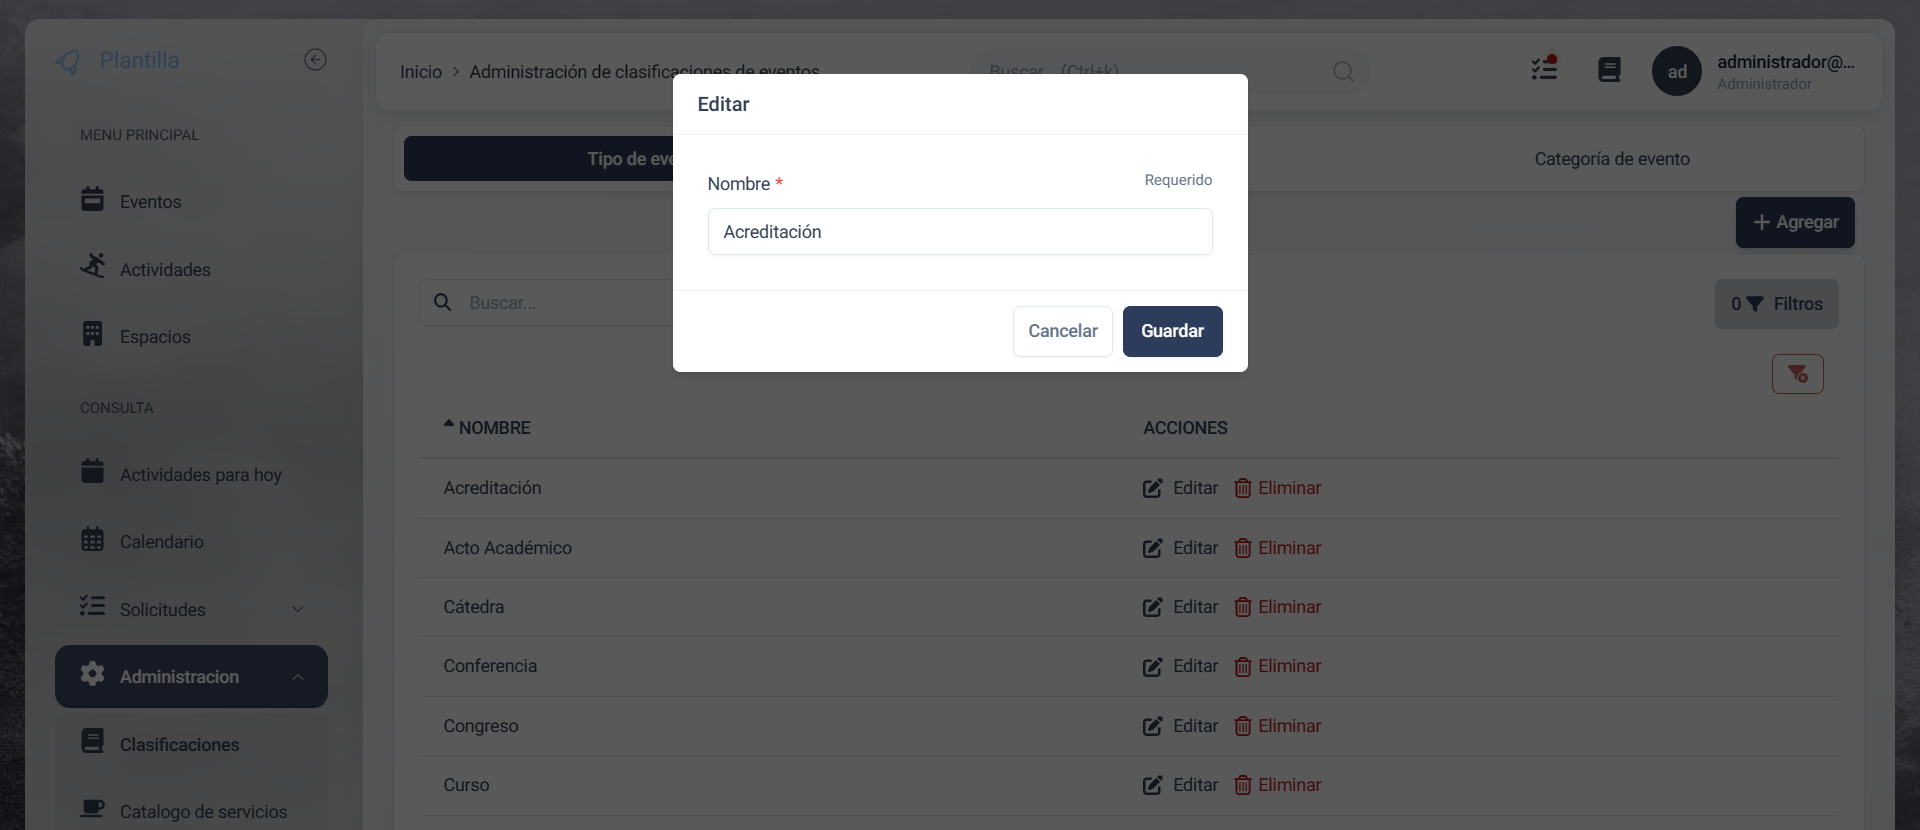The height and width of the screenshot is (830, 1920).
Task: Switch to Categoría de evento tab
Action: point(1611,159)
